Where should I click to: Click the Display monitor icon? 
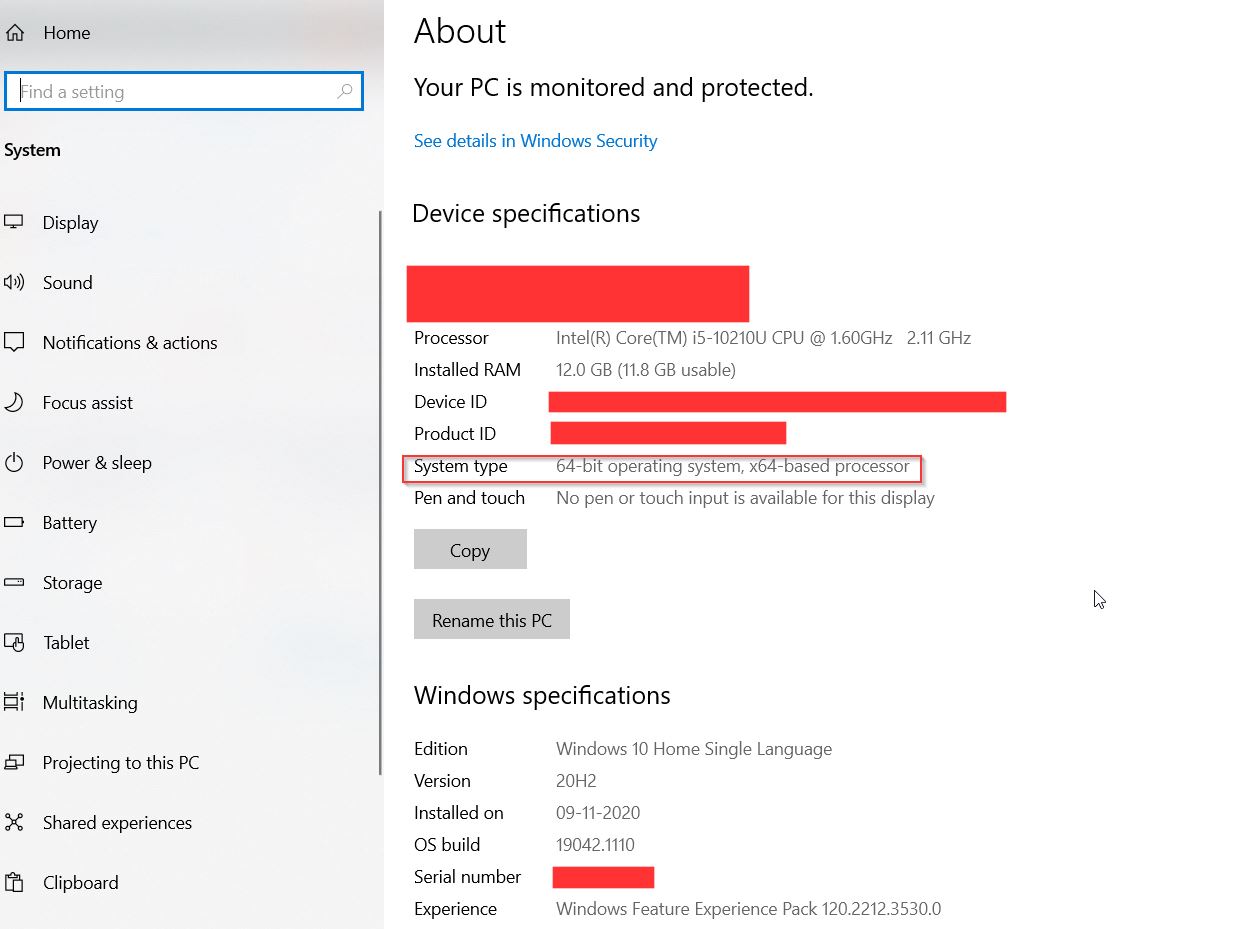tap(14, 223)
